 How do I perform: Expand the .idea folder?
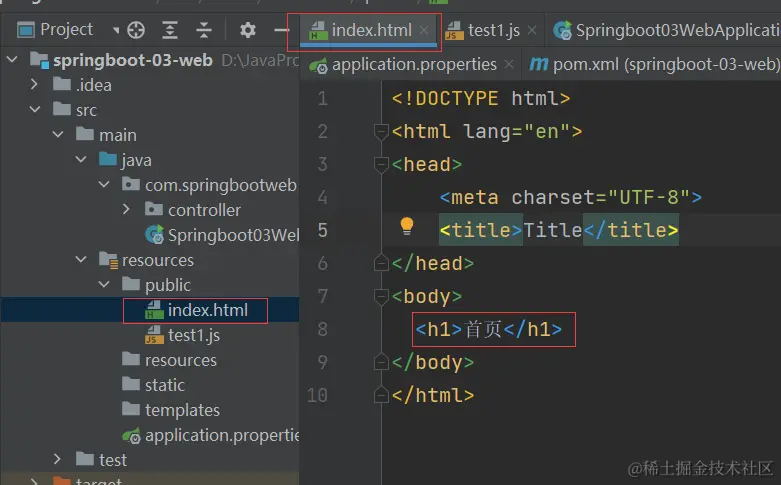click(34, 84)
